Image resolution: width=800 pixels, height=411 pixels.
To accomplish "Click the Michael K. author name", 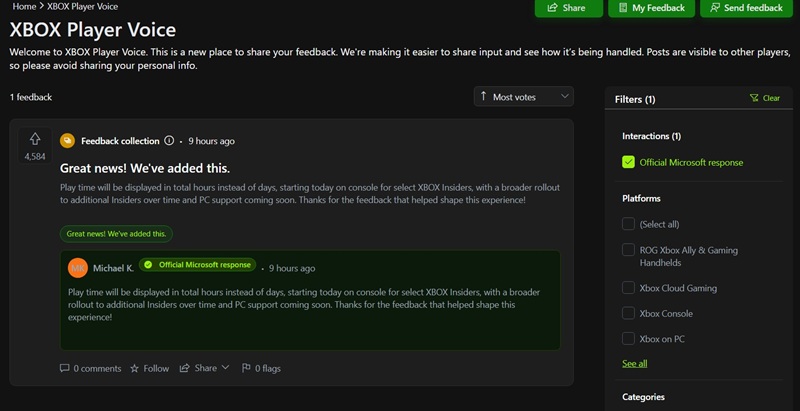I will (113, 268).
